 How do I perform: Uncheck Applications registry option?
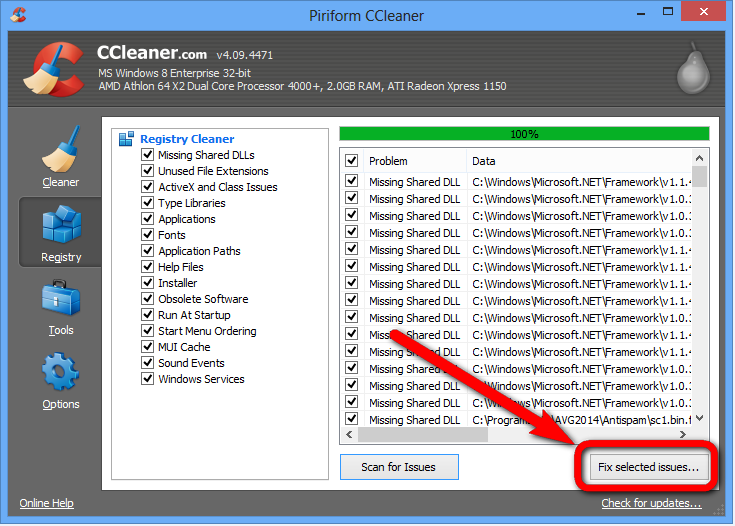click(x=148, y=218)
